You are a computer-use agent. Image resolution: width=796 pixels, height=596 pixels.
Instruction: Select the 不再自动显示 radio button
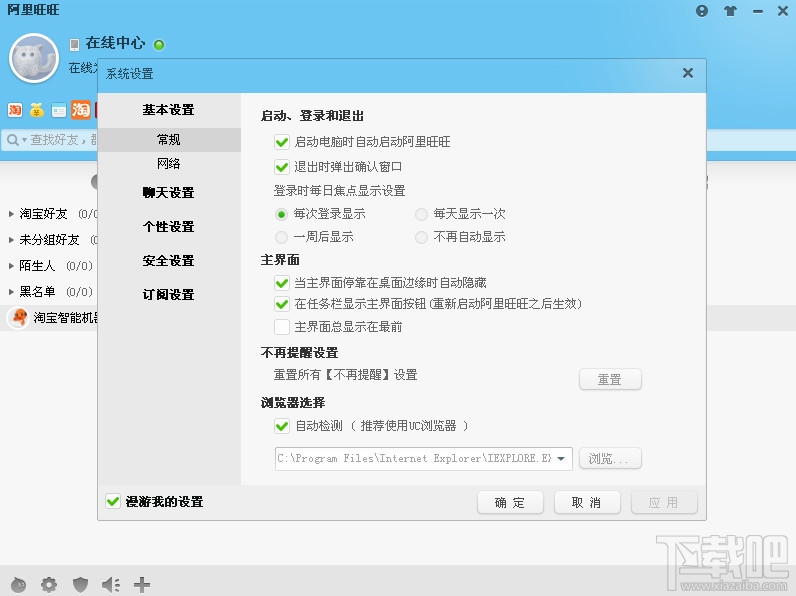[421, 237]
